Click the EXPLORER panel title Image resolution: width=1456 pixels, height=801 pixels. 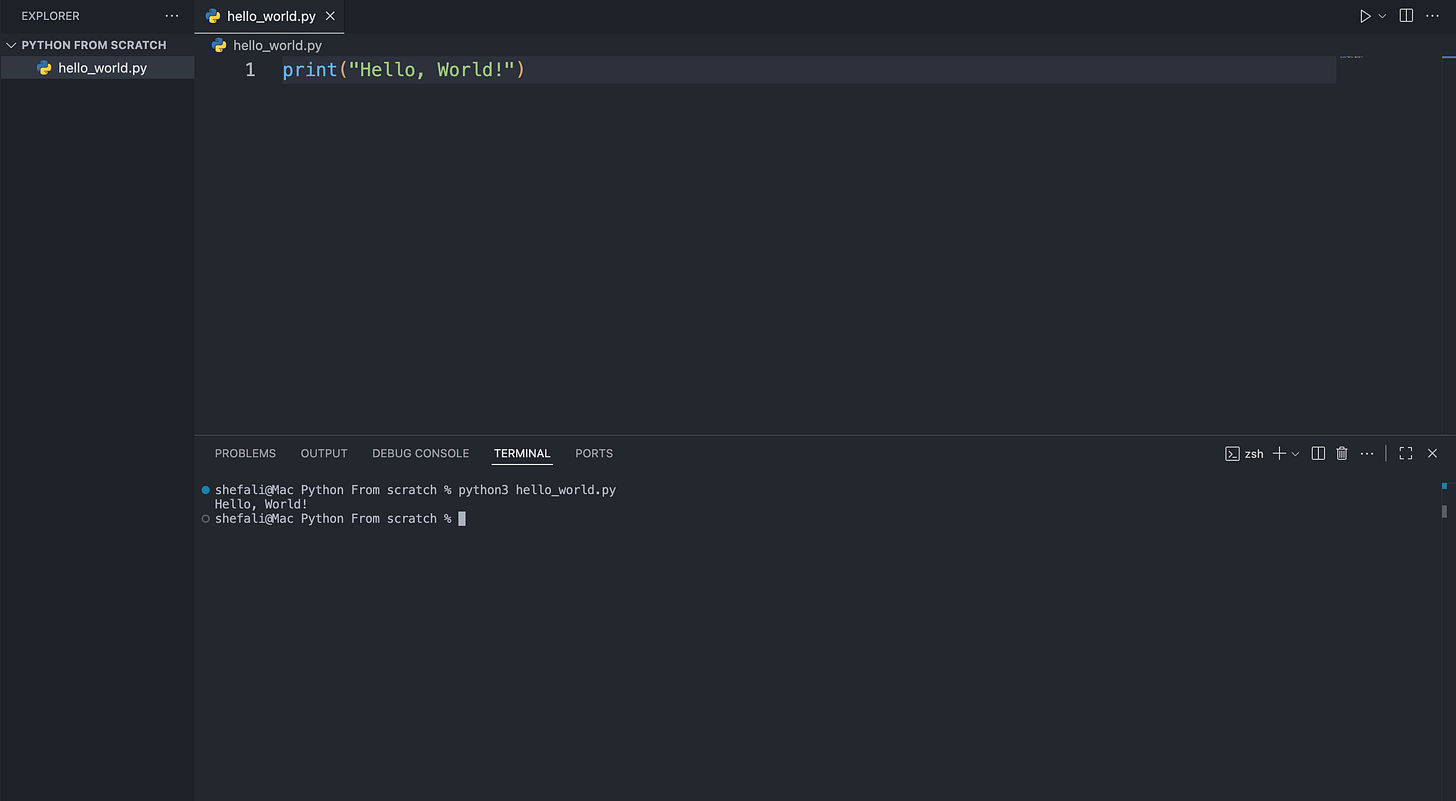coord(50,16)
